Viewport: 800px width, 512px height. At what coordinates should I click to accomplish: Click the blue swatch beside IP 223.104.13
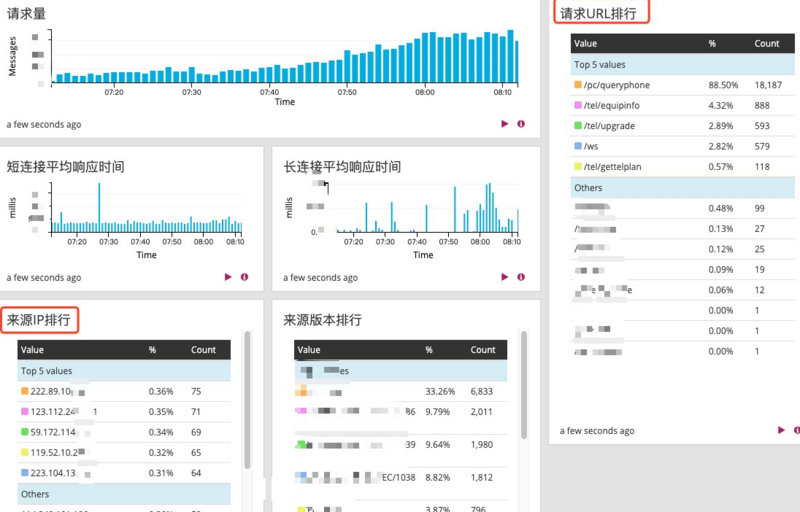(24, 473)
